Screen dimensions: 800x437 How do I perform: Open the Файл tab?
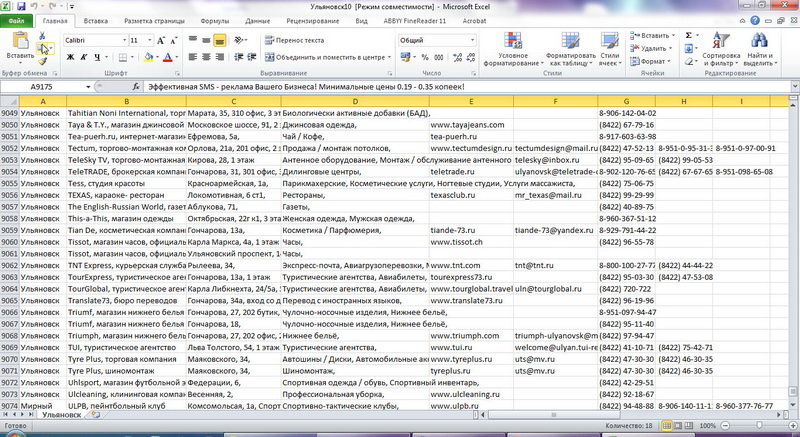[16, 21]
